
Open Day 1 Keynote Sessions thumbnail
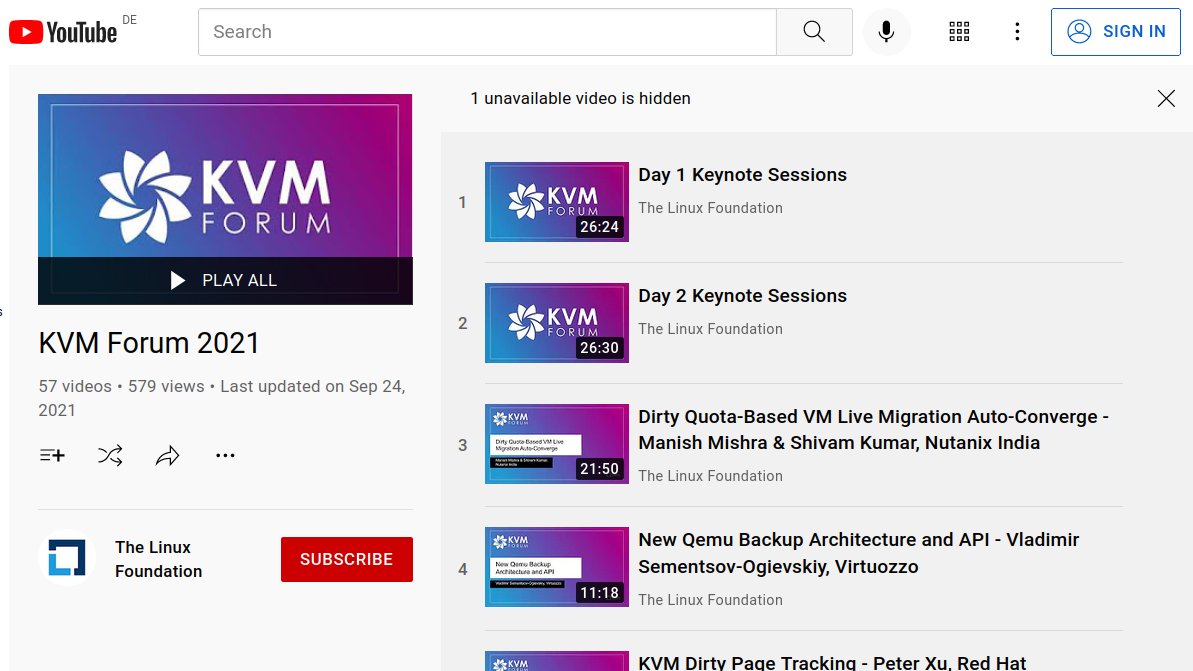[557, 202]
